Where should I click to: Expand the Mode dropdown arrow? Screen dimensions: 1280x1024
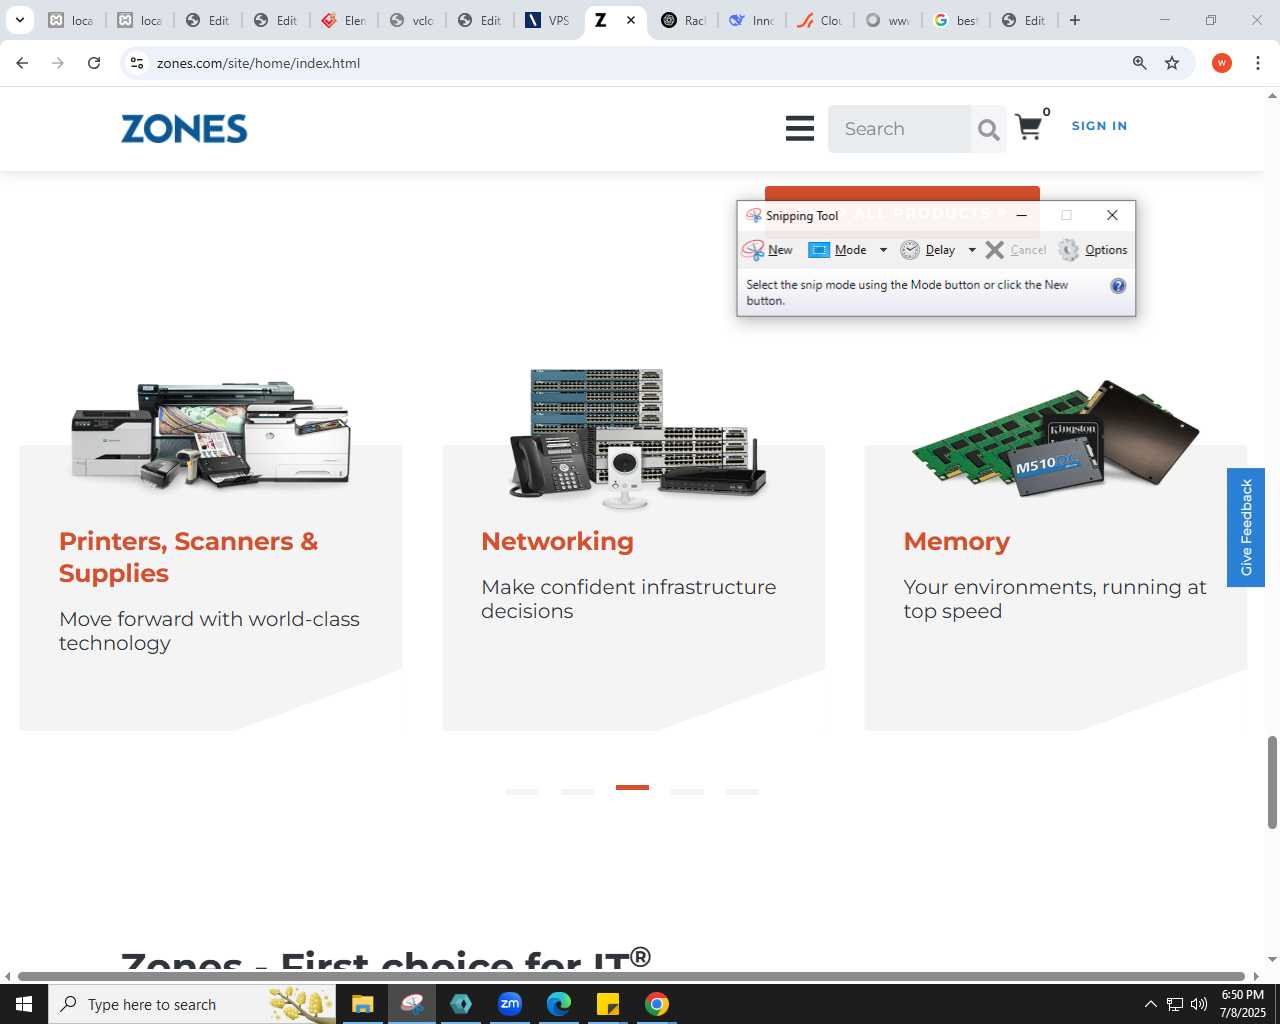883,250
